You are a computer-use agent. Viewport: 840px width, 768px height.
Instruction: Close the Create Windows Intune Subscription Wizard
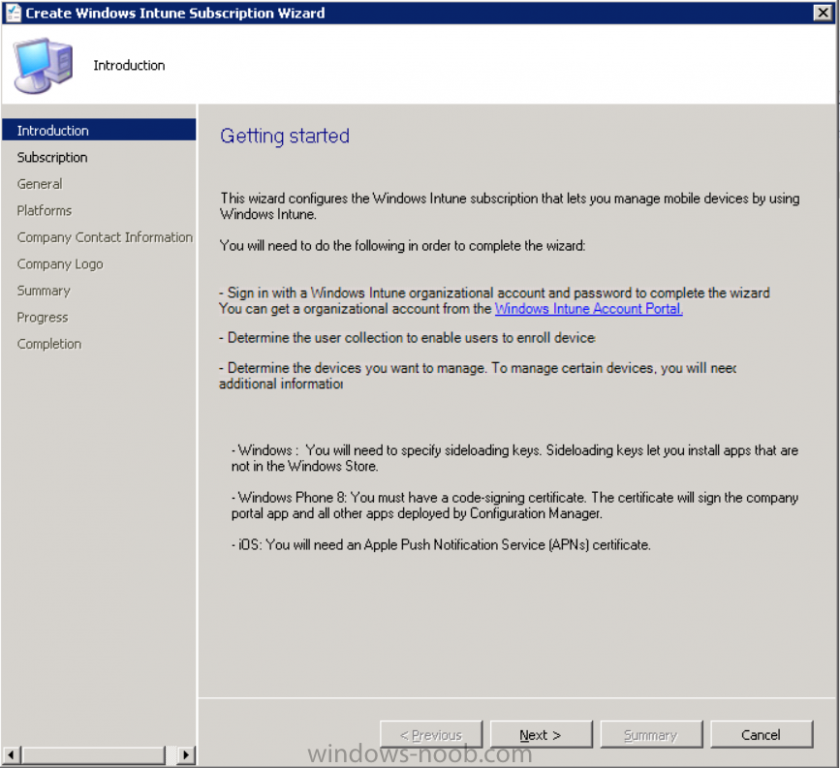click(823, 12)
